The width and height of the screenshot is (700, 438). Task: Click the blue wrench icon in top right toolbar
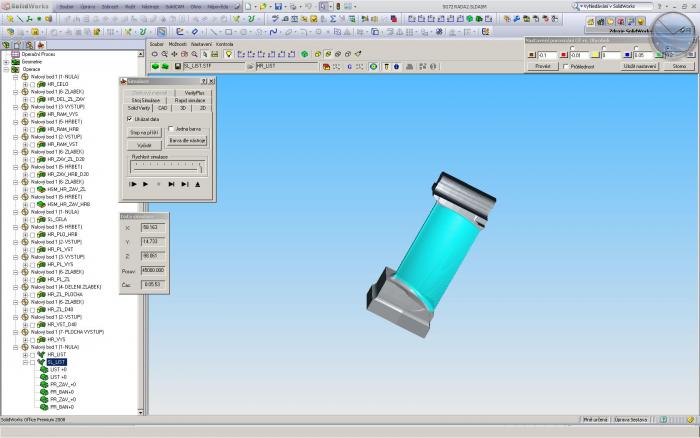(517, 19)
